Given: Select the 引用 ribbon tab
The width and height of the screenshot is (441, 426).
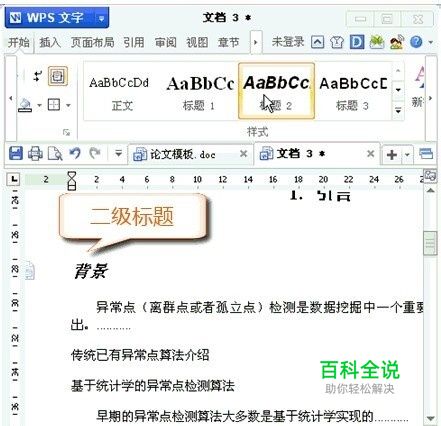Looking at the screenshot, I should click(x=134, y=43).
